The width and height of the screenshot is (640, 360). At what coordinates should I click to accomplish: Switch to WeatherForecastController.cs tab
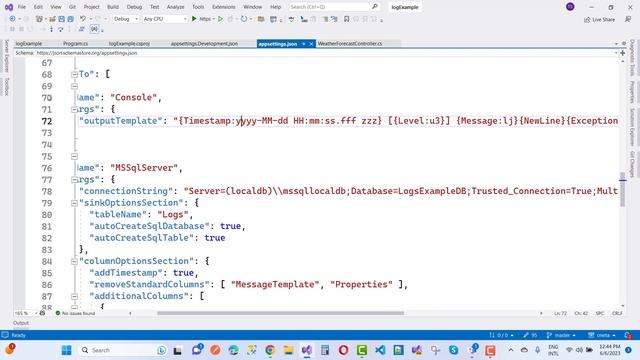coord(350,44)
